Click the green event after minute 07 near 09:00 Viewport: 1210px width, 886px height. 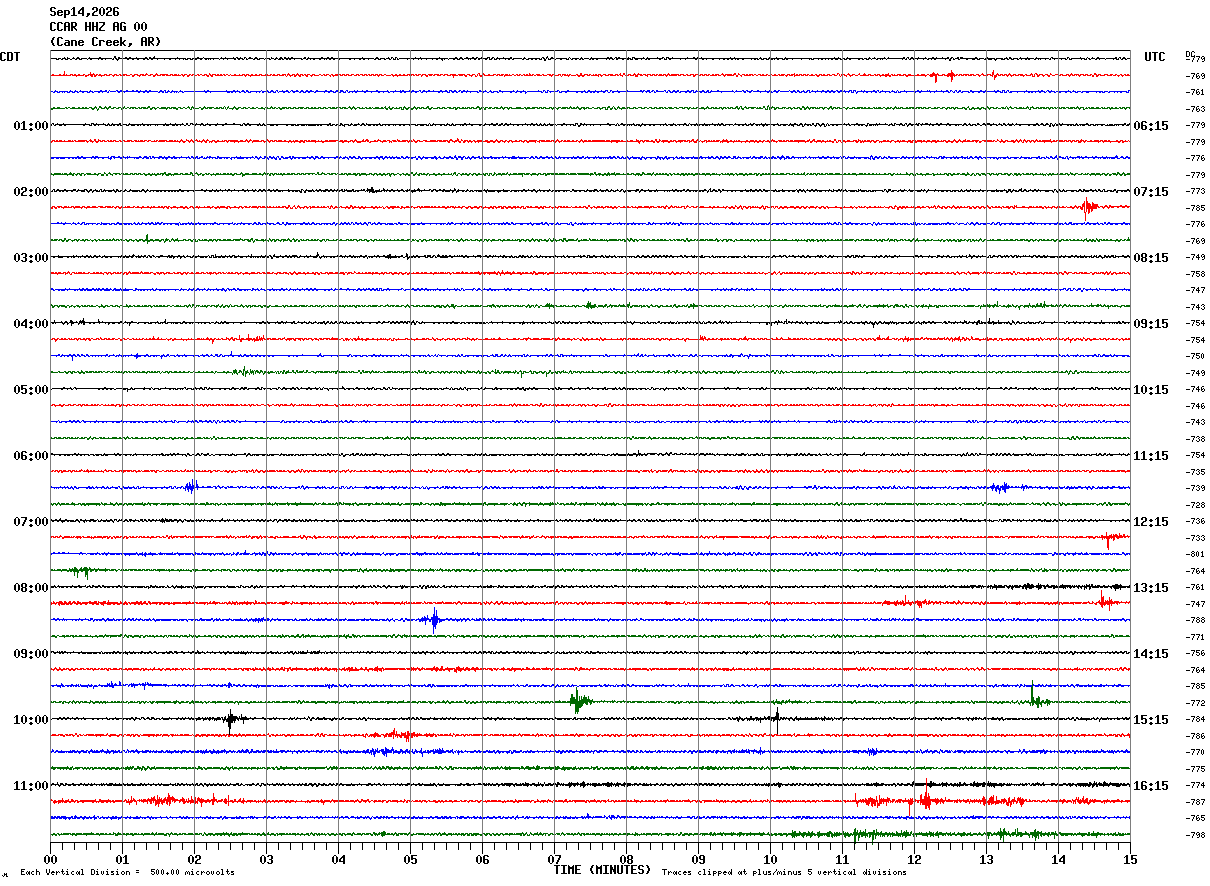tap(579, 701)
